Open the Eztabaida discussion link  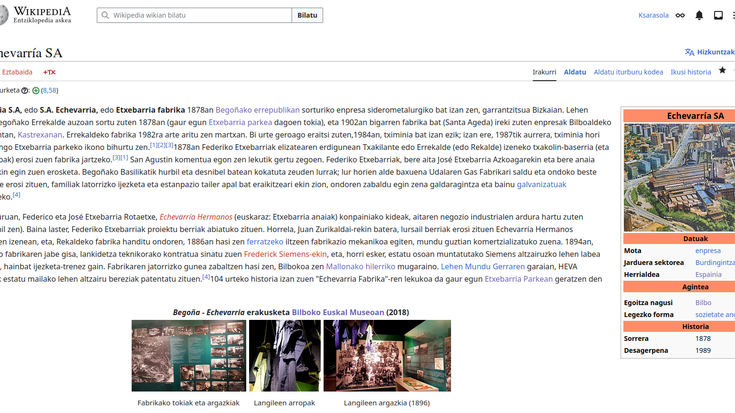pyautogui.click(x=17, y=72)
